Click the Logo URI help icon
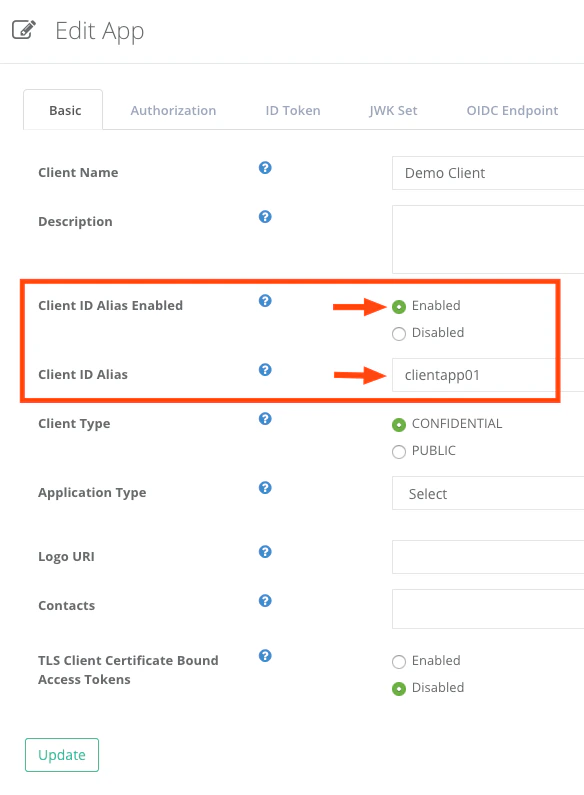Viewport: 584px width, 795px height. [x=265, y=552]
